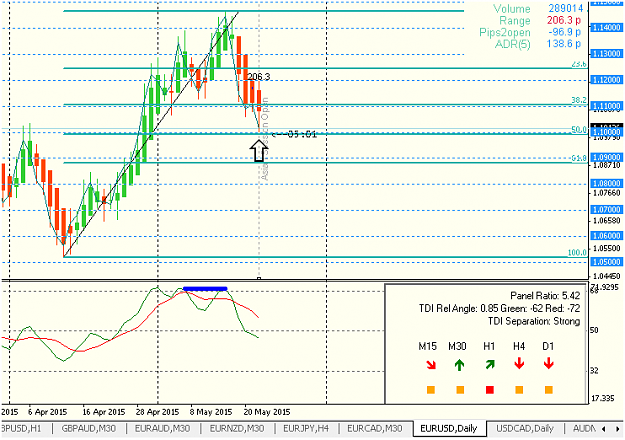
Task: Click the 1.11000 price level tag
Action: click(607, 106)
